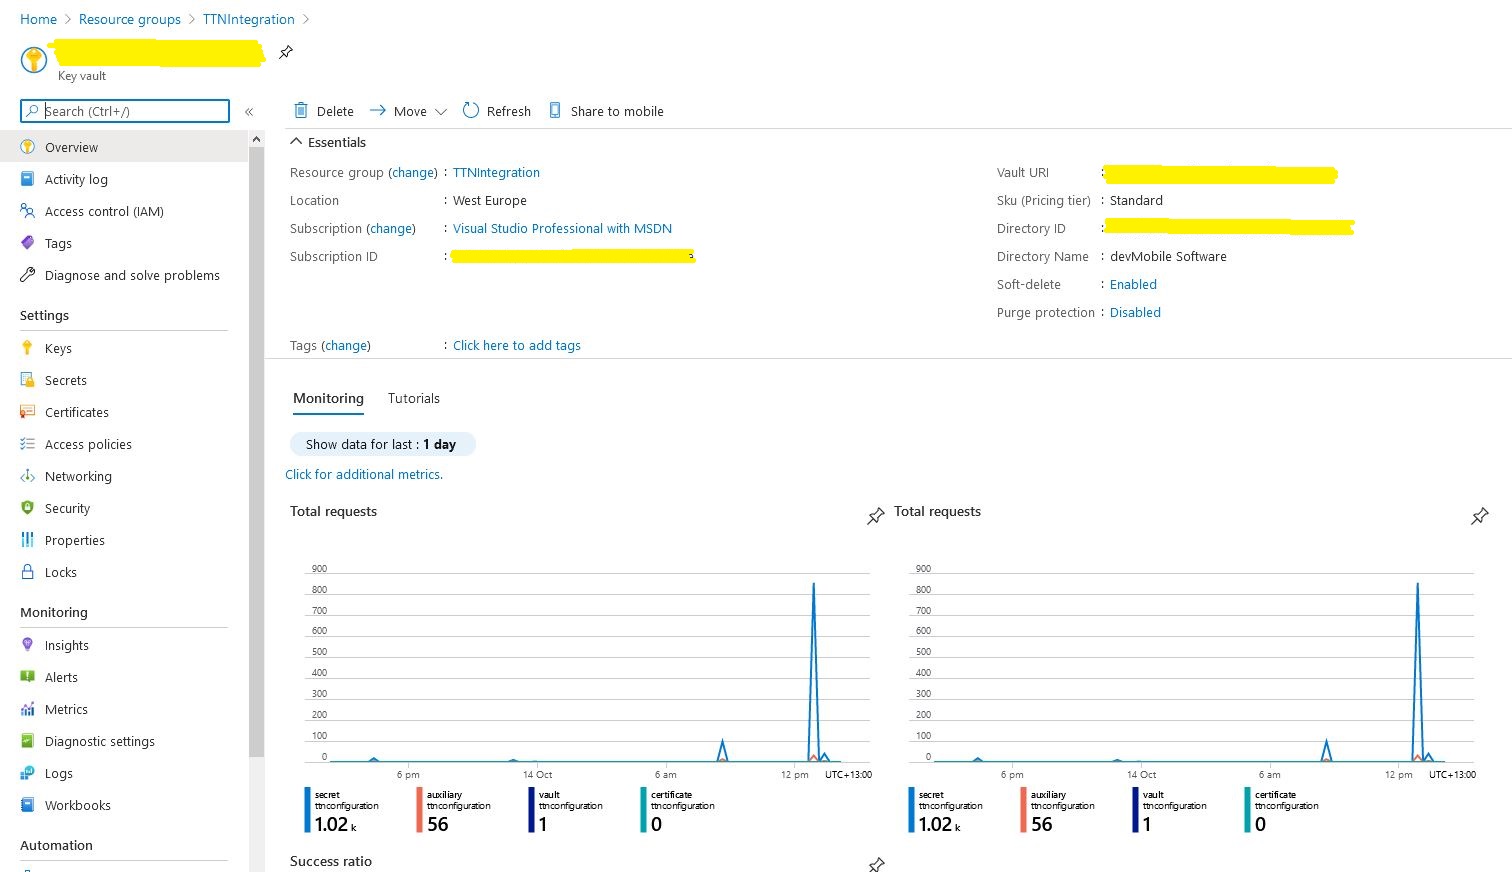Click the Refresh icon

(x=471, y=111)
